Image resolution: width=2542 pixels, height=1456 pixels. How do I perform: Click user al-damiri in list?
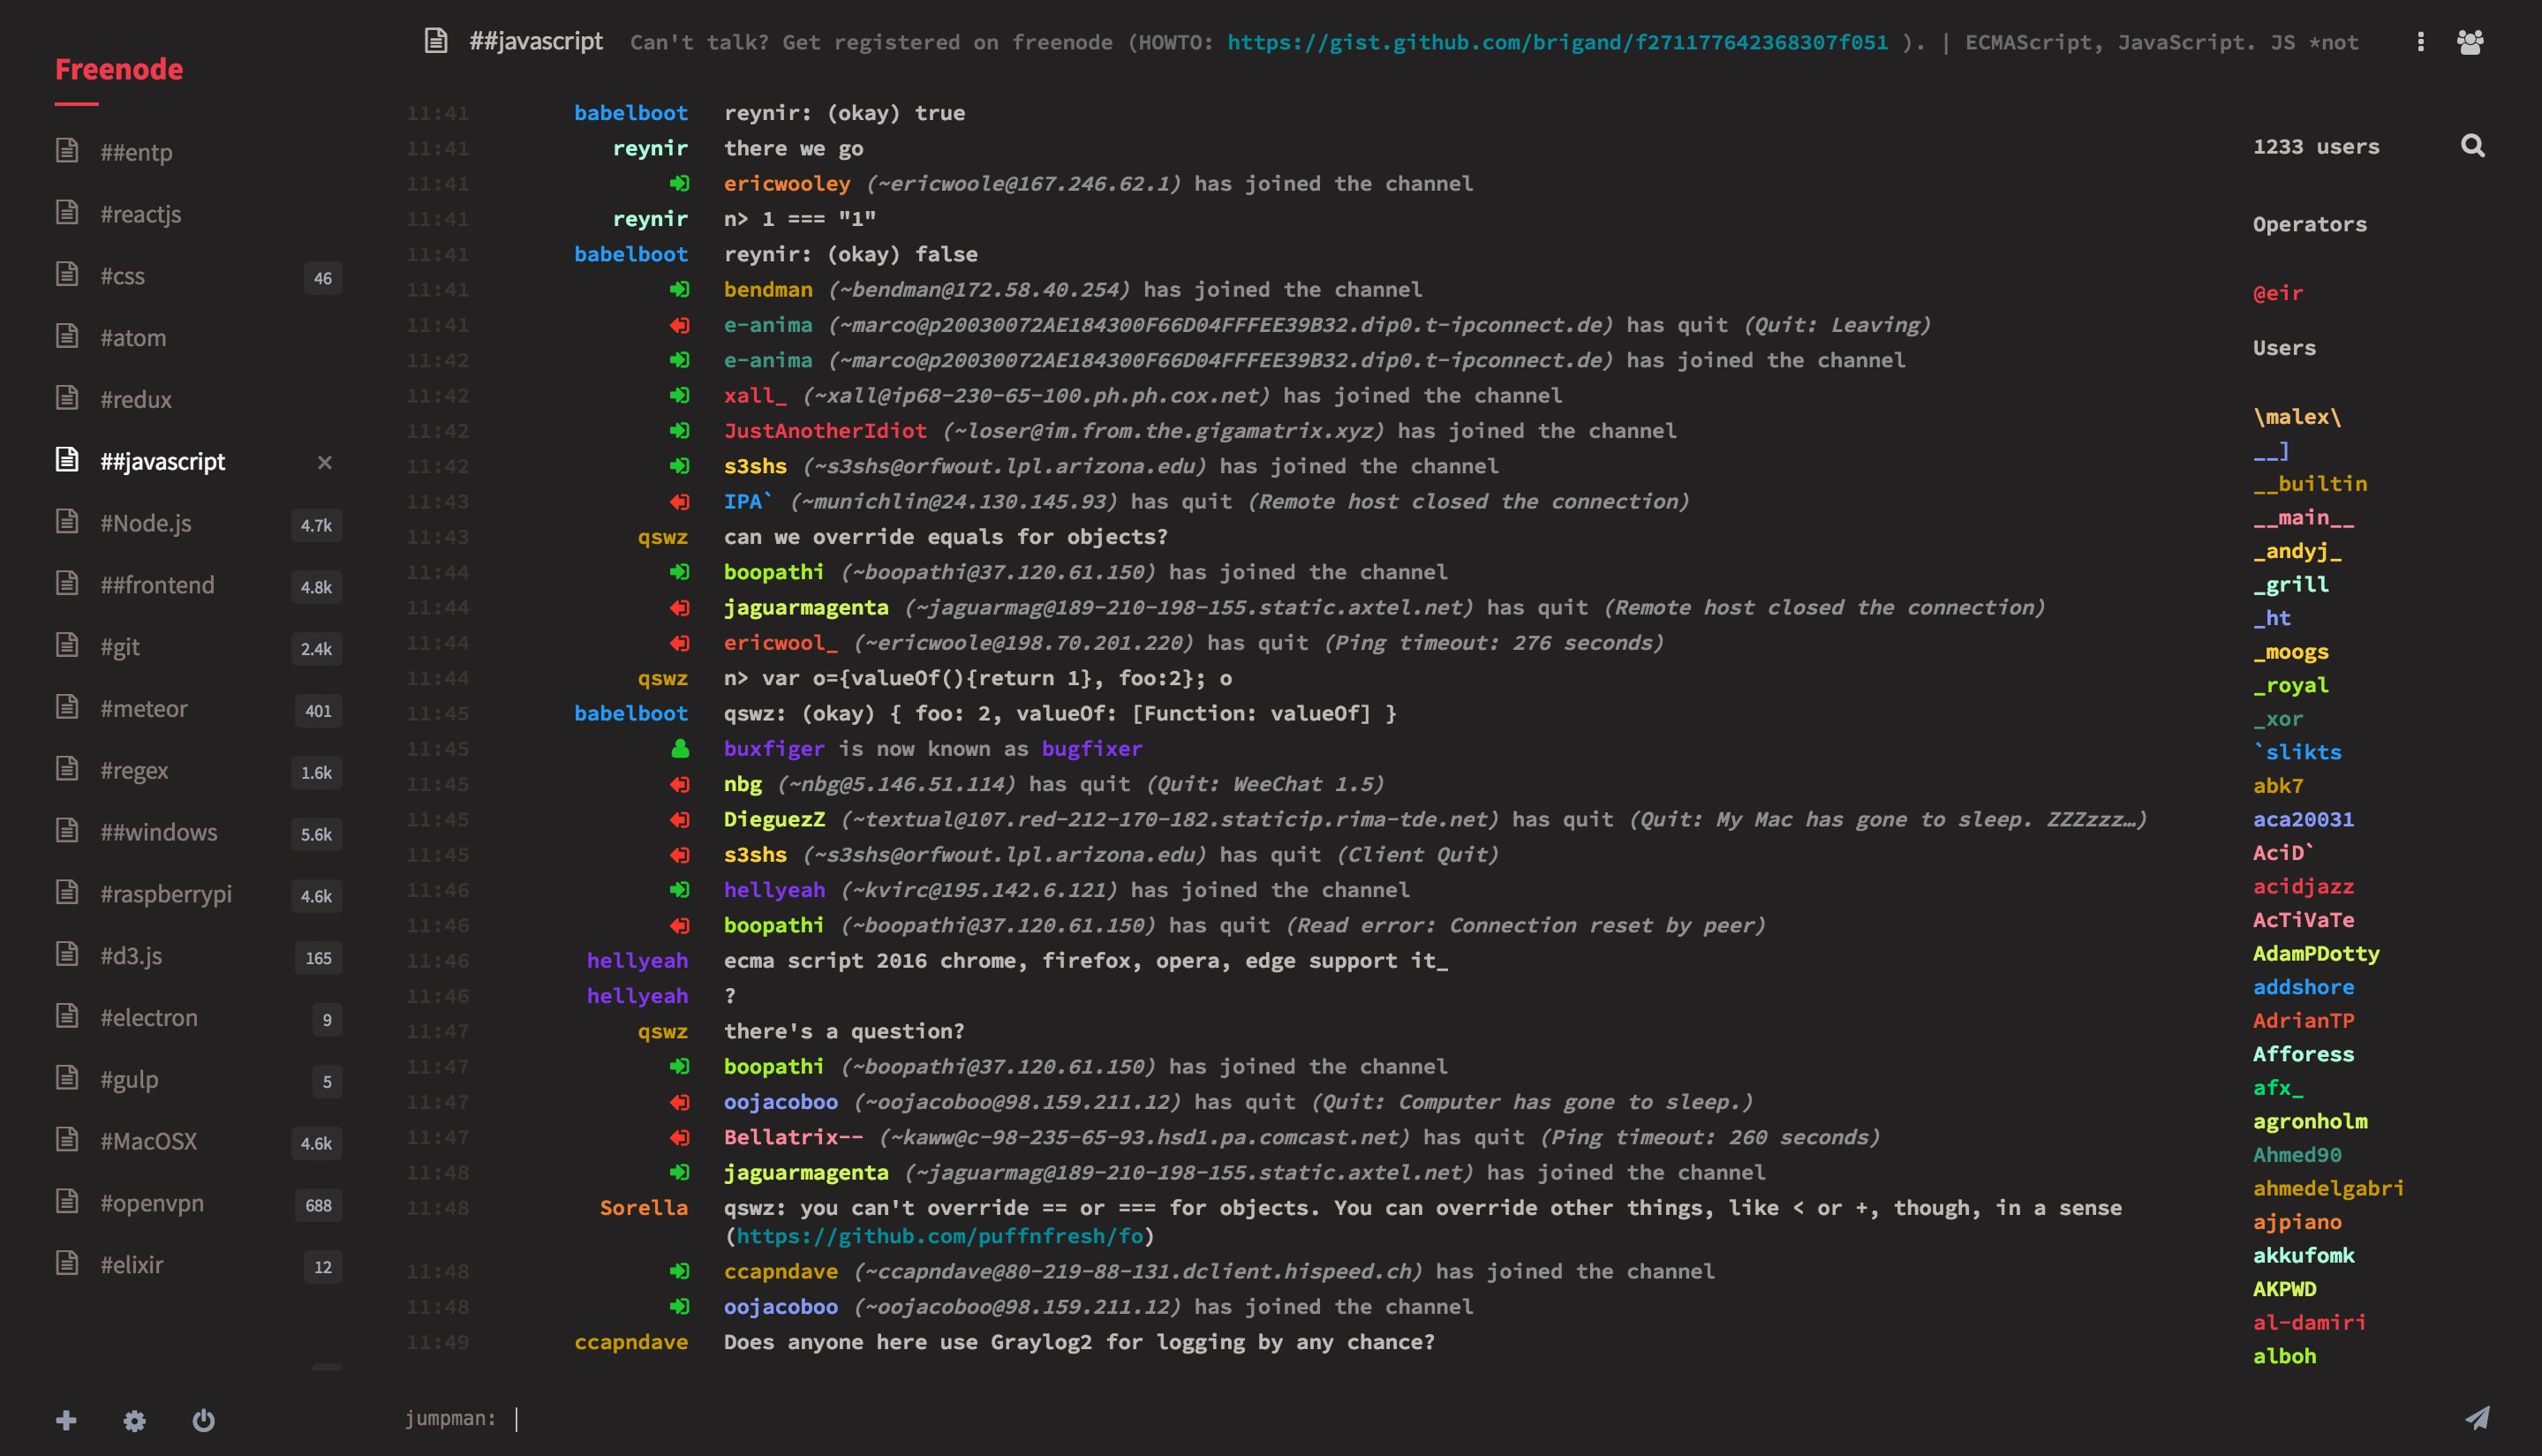(2310, 1322)
